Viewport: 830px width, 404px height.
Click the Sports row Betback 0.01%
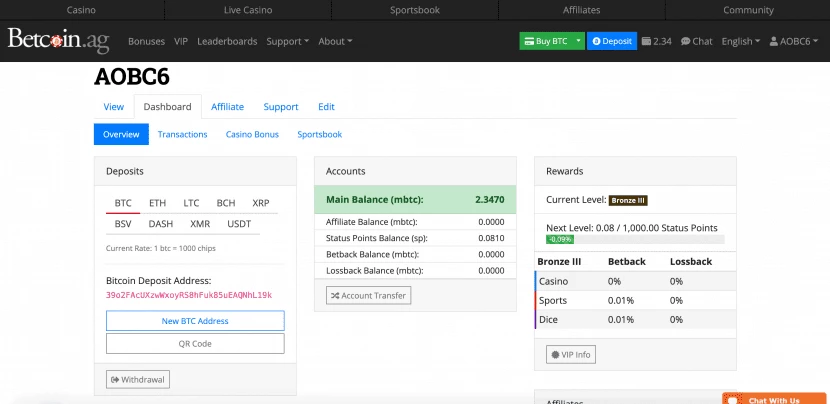(x=621, y=300)
